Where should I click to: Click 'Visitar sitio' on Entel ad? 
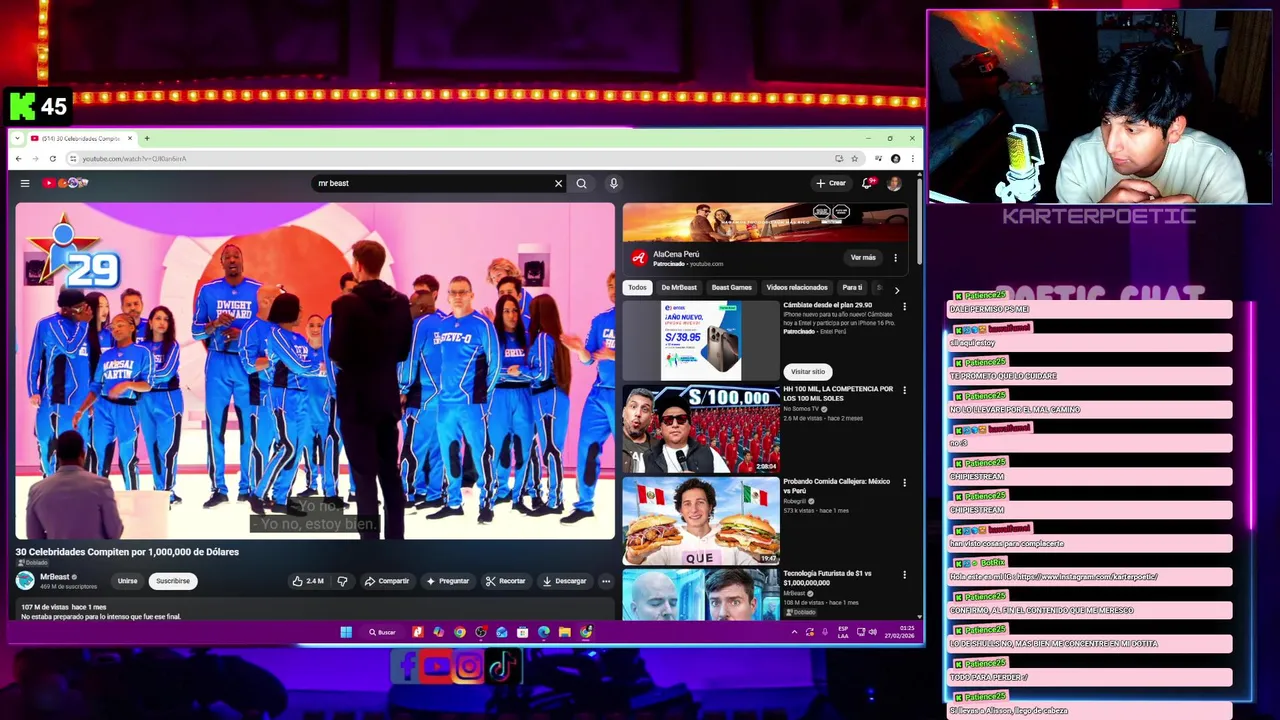point(808,371)
